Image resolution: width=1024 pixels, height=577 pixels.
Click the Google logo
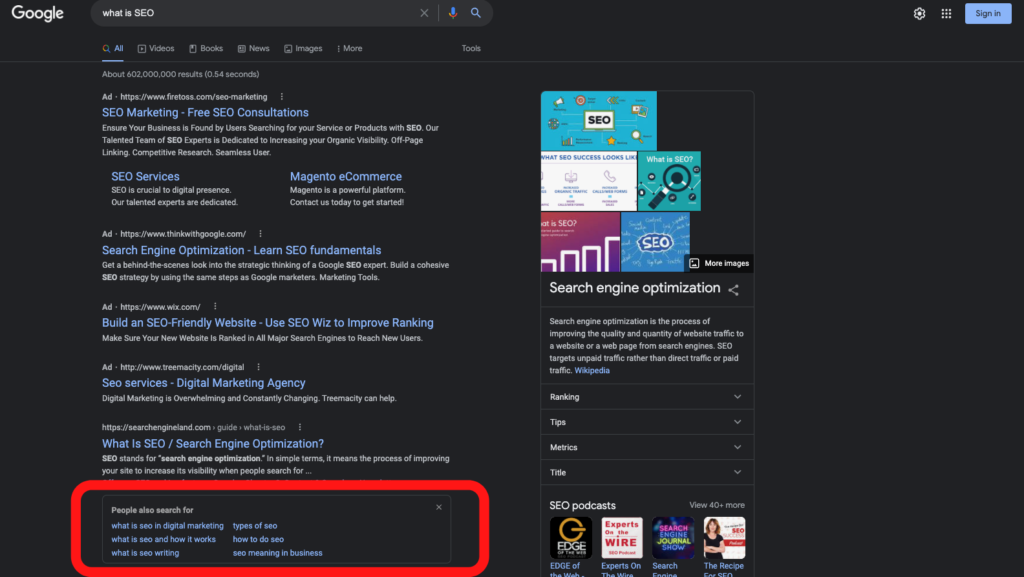pos(37,13)
